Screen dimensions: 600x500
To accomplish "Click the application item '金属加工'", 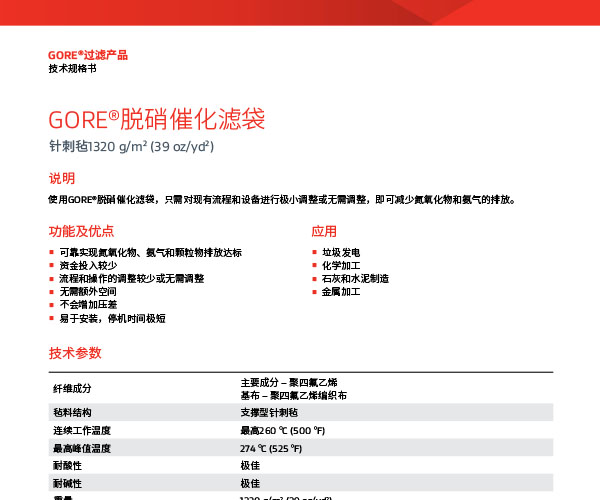I will click(341, 292).
